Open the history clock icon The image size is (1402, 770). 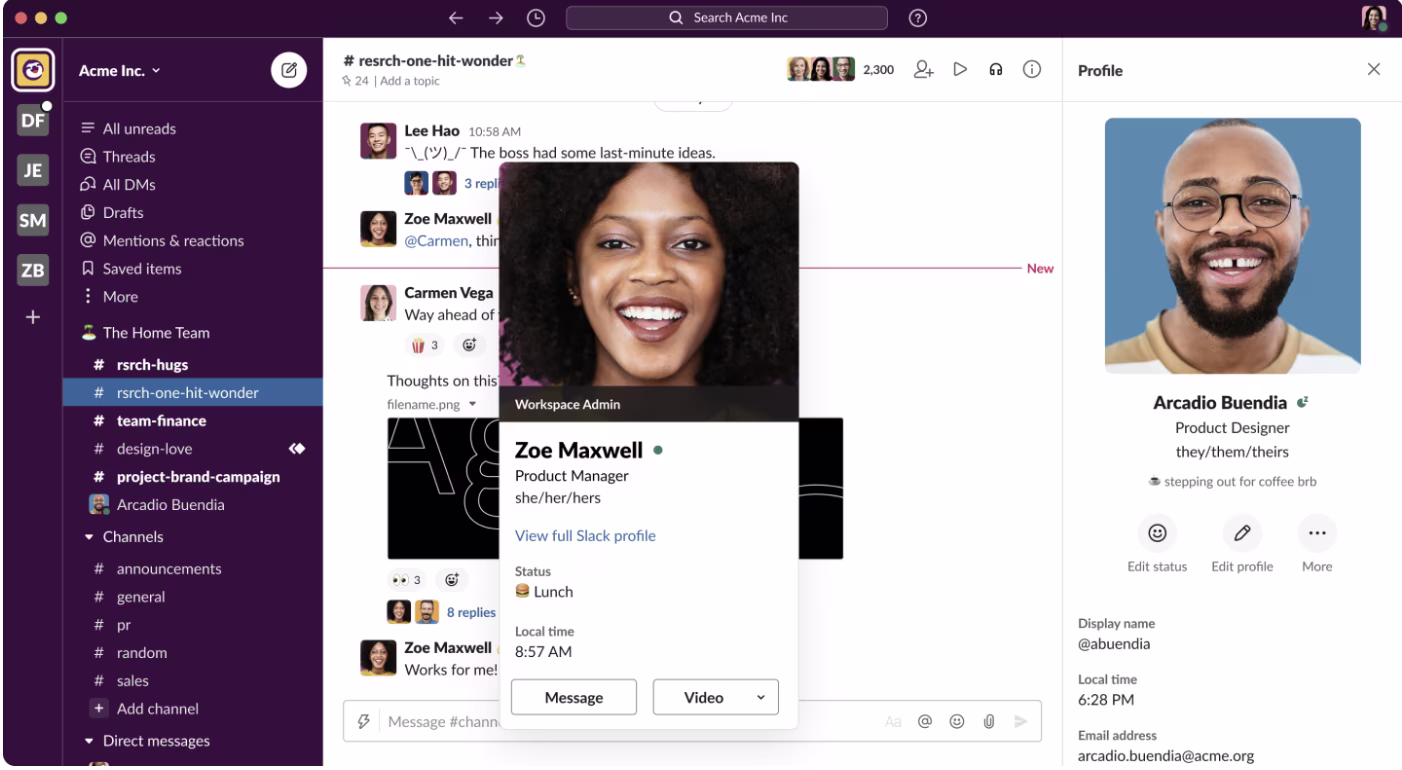click(536, 17)
